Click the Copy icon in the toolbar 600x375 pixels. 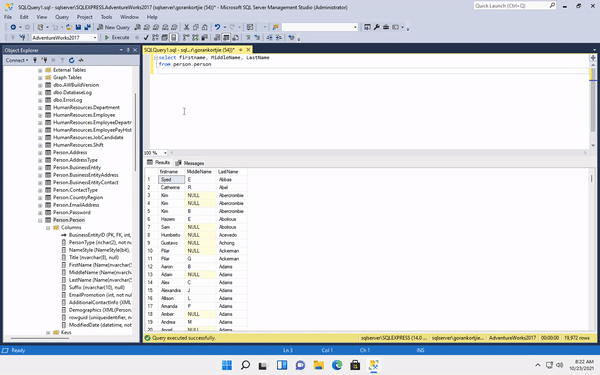(x=196, y=27)
